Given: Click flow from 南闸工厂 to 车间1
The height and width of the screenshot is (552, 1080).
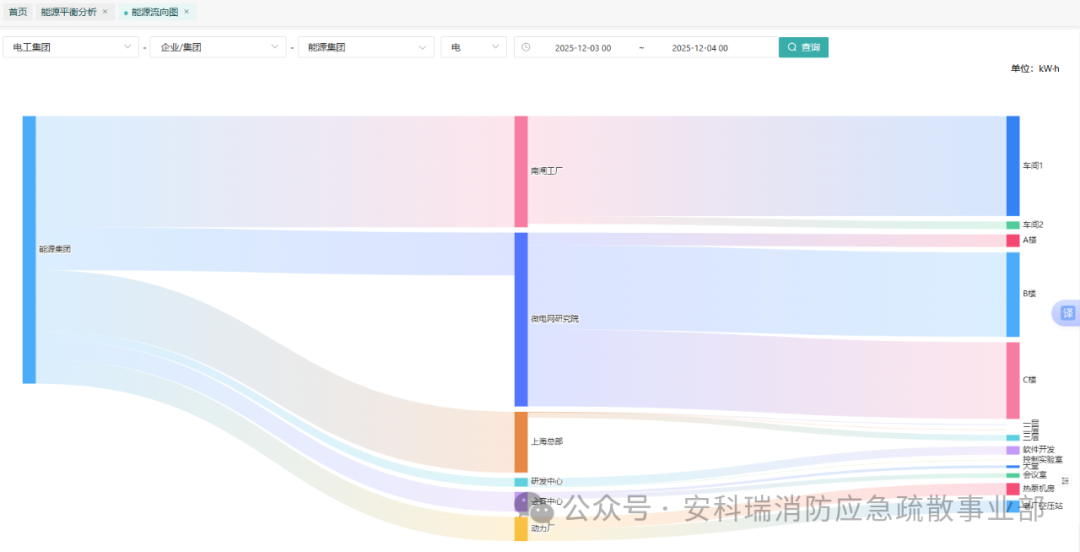Looking at the screenshot, I should pyautogui.click(x=767, y=166).
